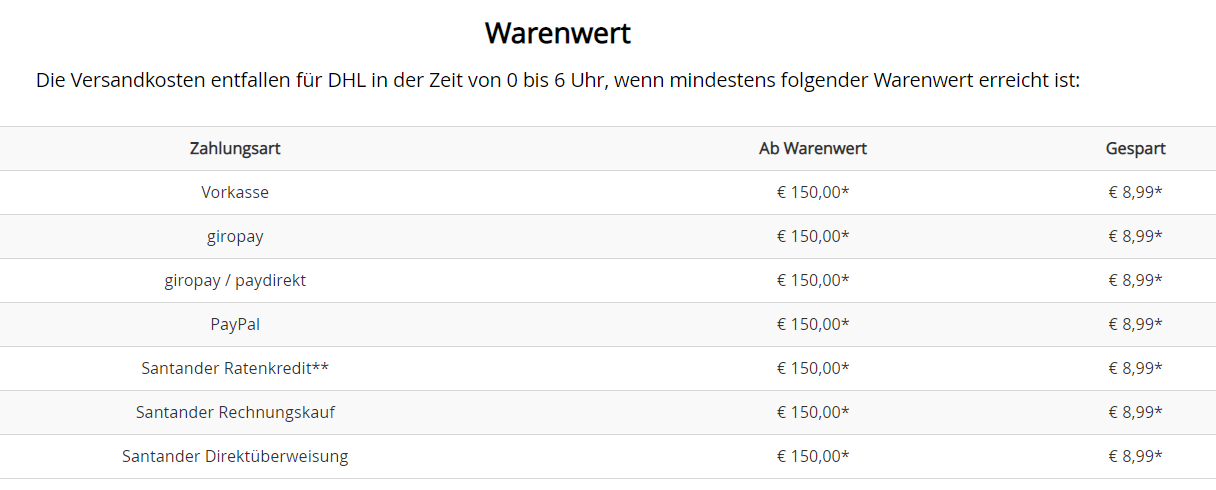
Task: Click Santander Direktüberweisung table entry
Action: [x=235, y=456]
